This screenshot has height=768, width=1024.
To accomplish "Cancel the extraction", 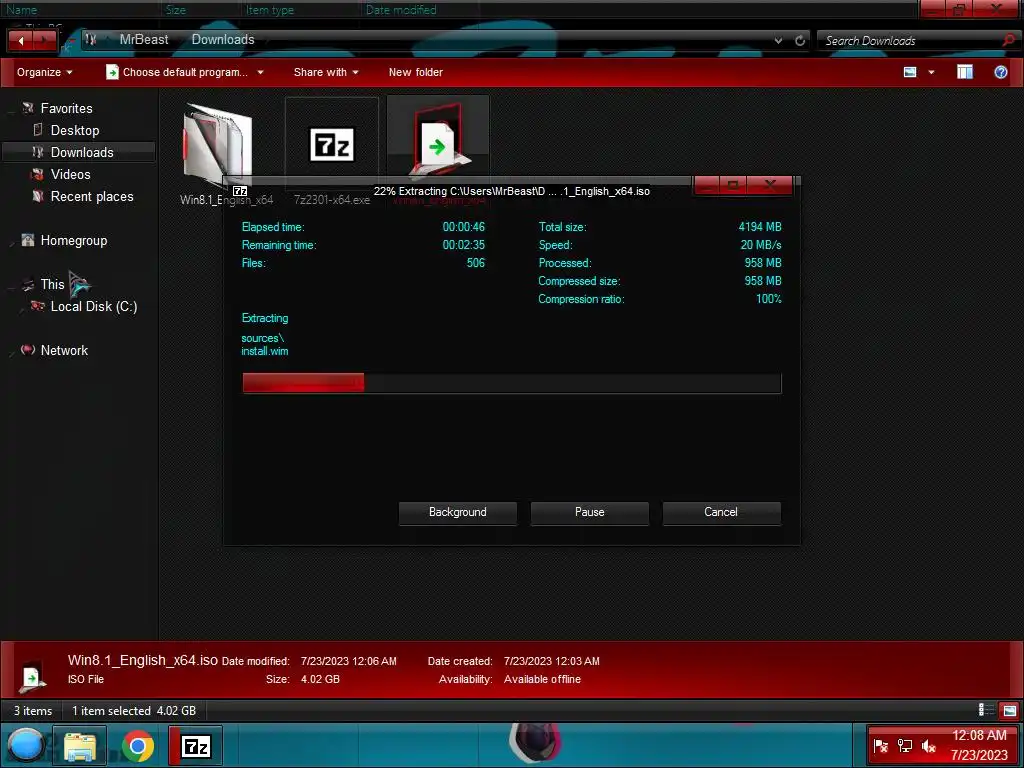I will (x=721, y=513).
